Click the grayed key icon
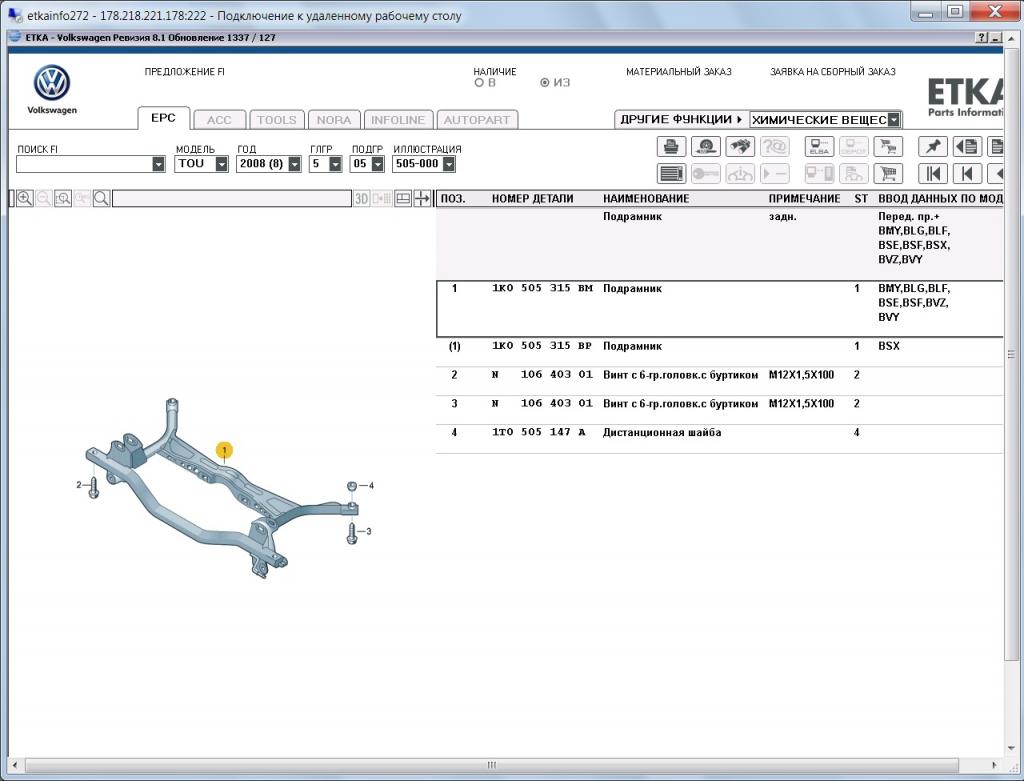This screenshot has width=1024, height=781. (x=705, y=174)
